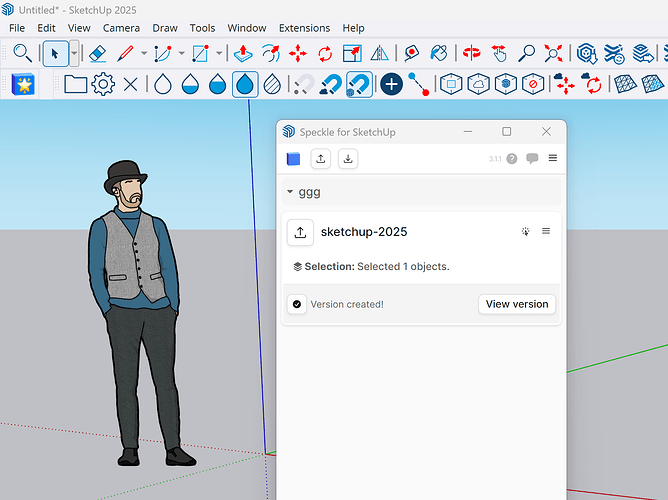Click the Zoom Extents tool
The width and height of the screenshot is (668, 500).
(553, 54)
